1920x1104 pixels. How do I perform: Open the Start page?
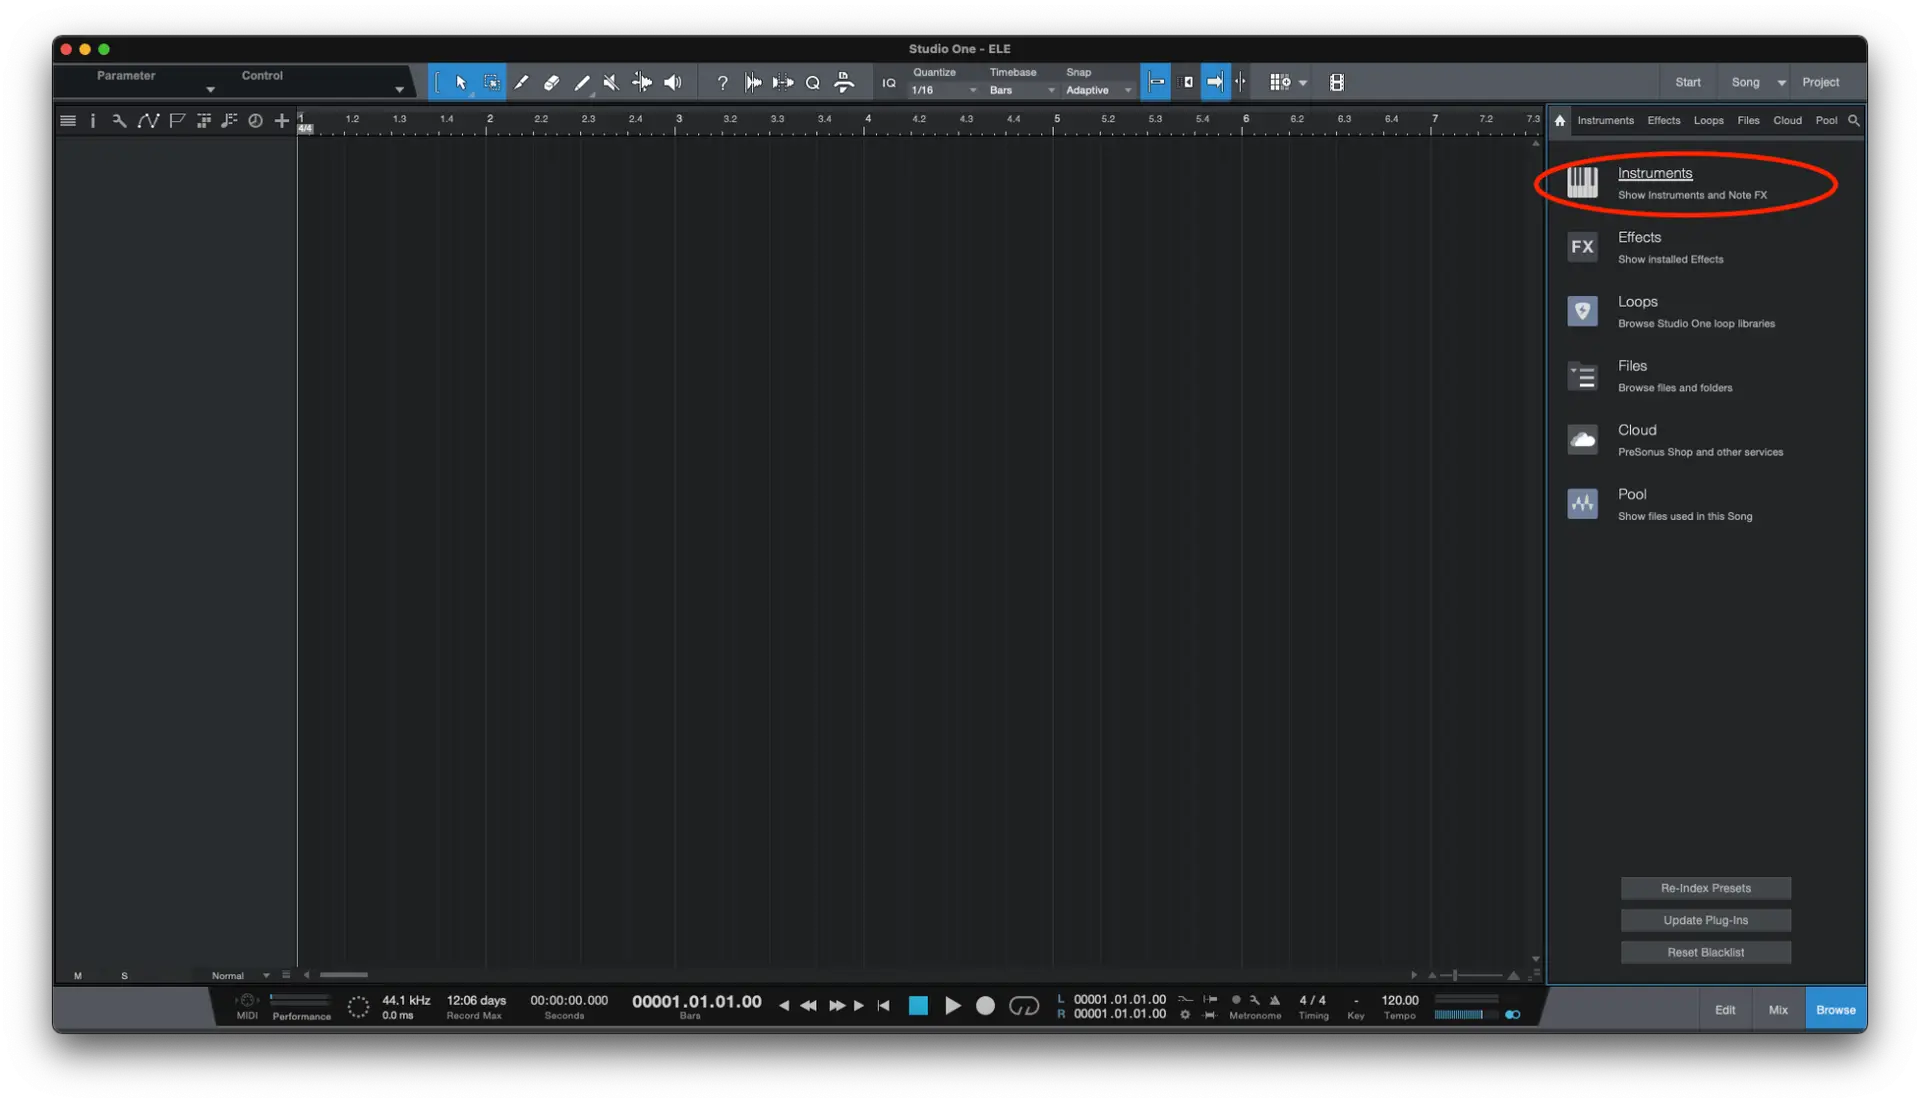click(x=1687, y=83)
